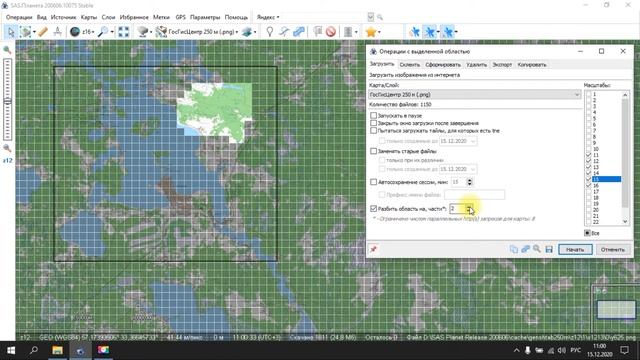Open the Карты menu
This screenshot has width=640, height=360.
[x=89, y=17]
